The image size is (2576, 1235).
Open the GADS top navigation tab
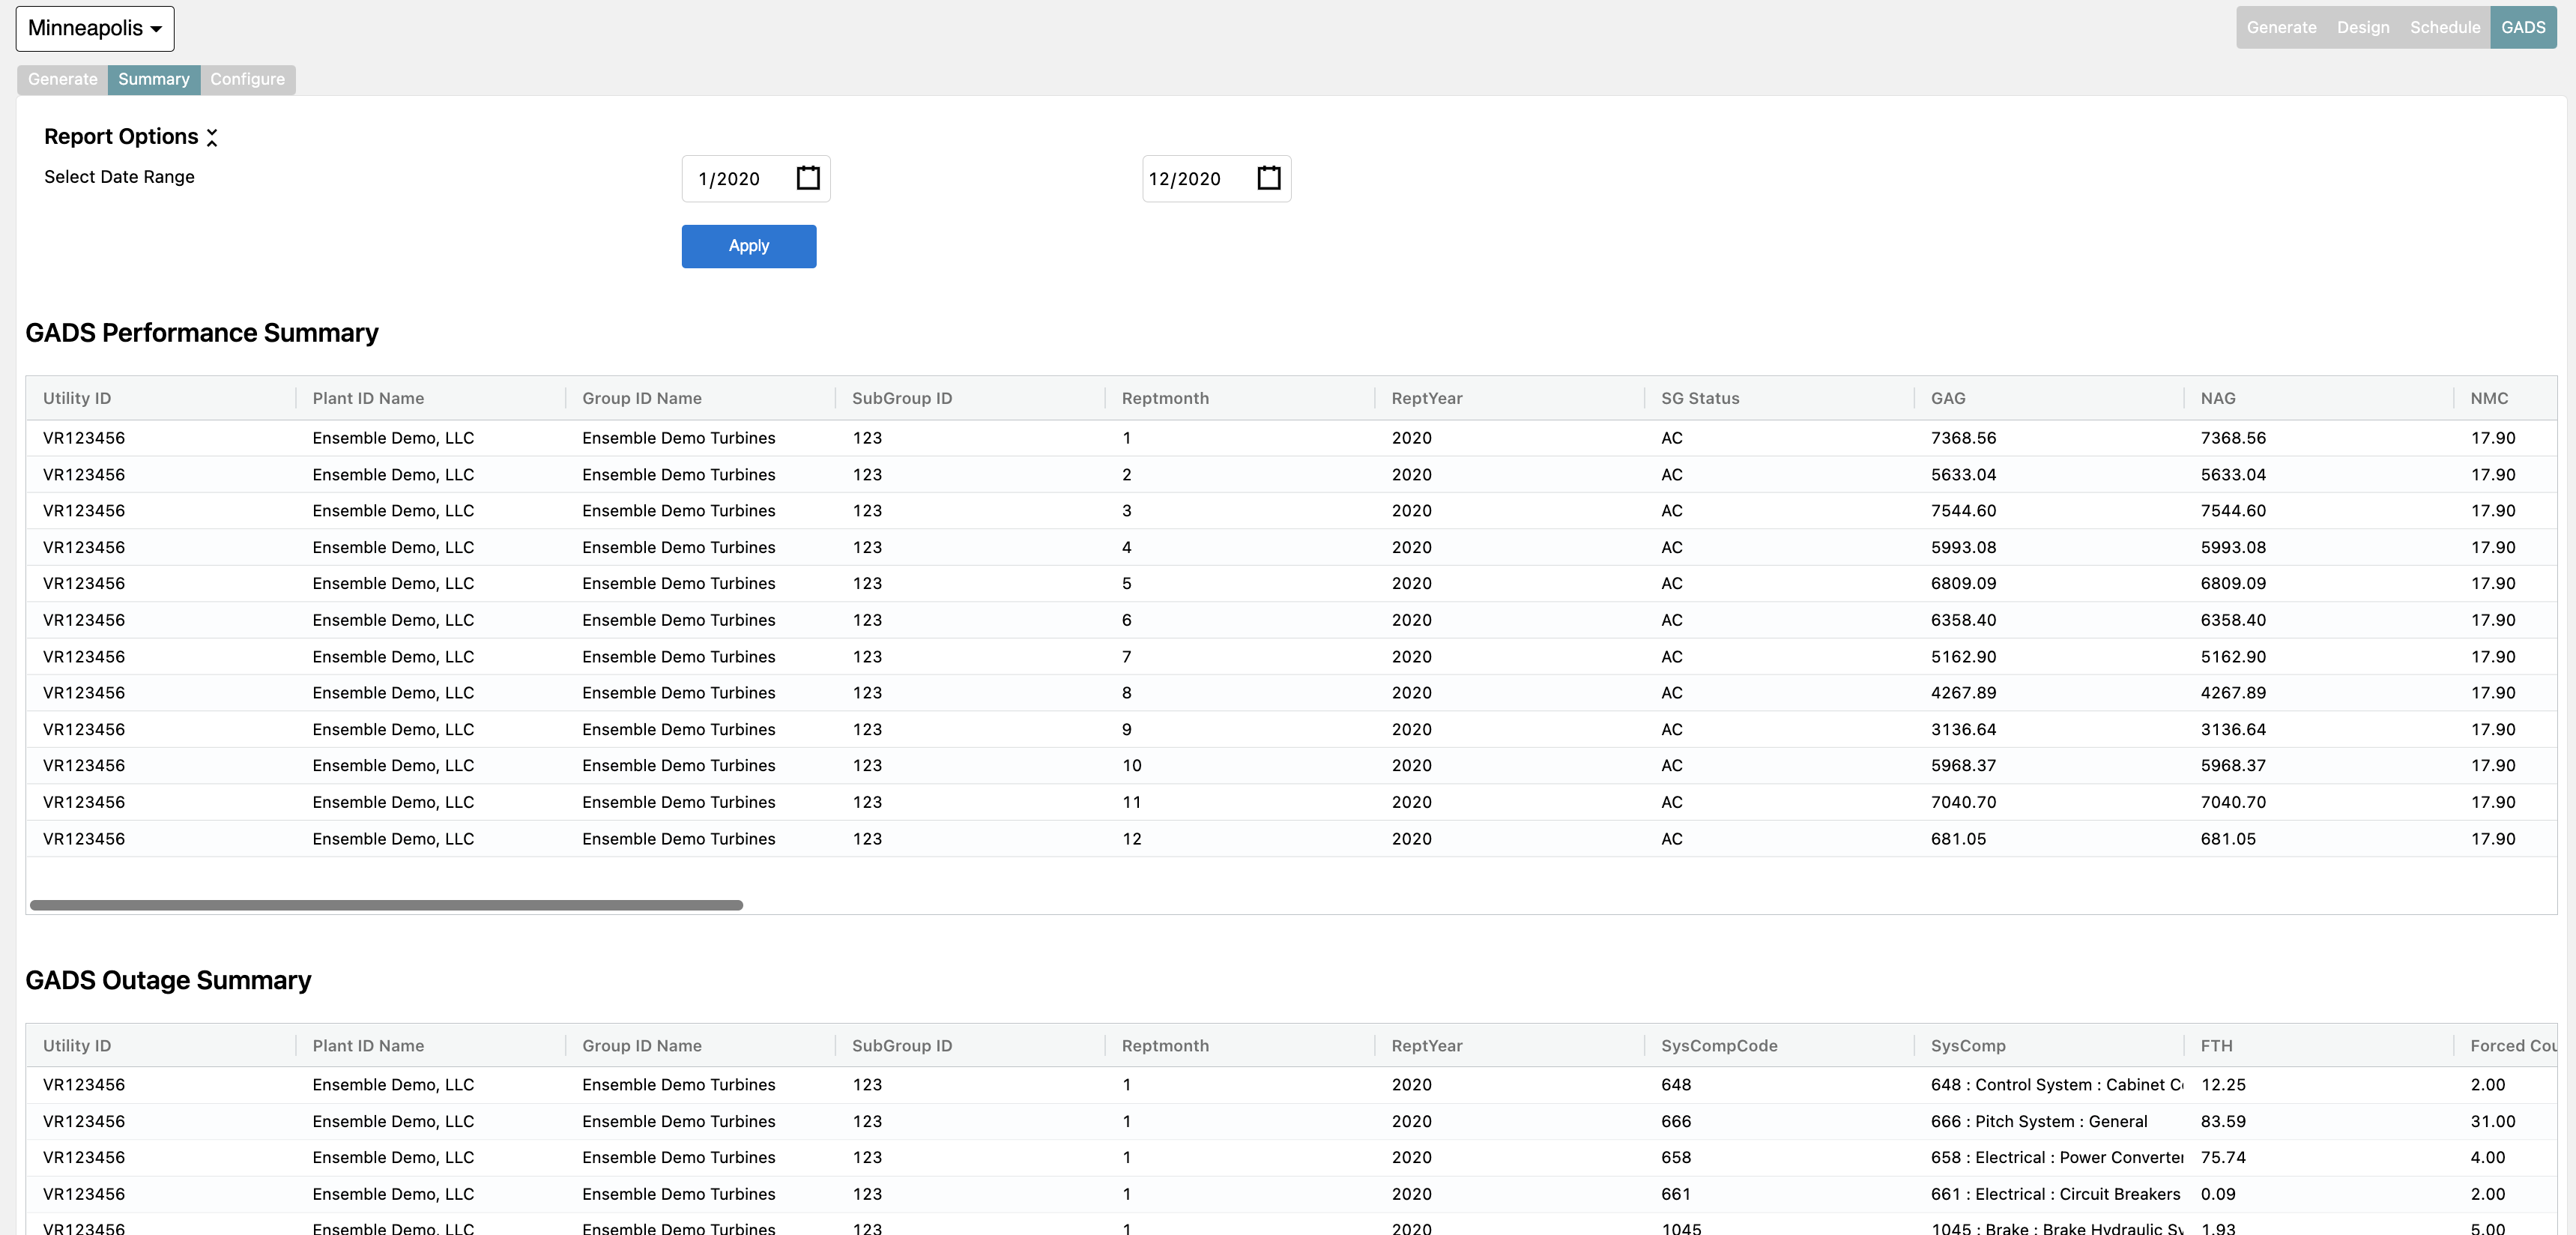tap(2522, 28)
